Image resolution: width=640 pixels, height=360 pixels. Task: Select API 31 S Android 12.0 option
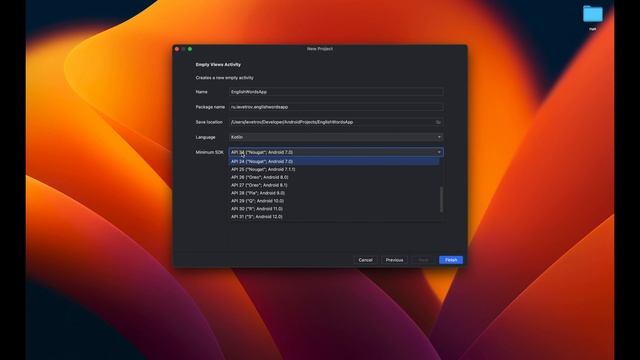334,217
